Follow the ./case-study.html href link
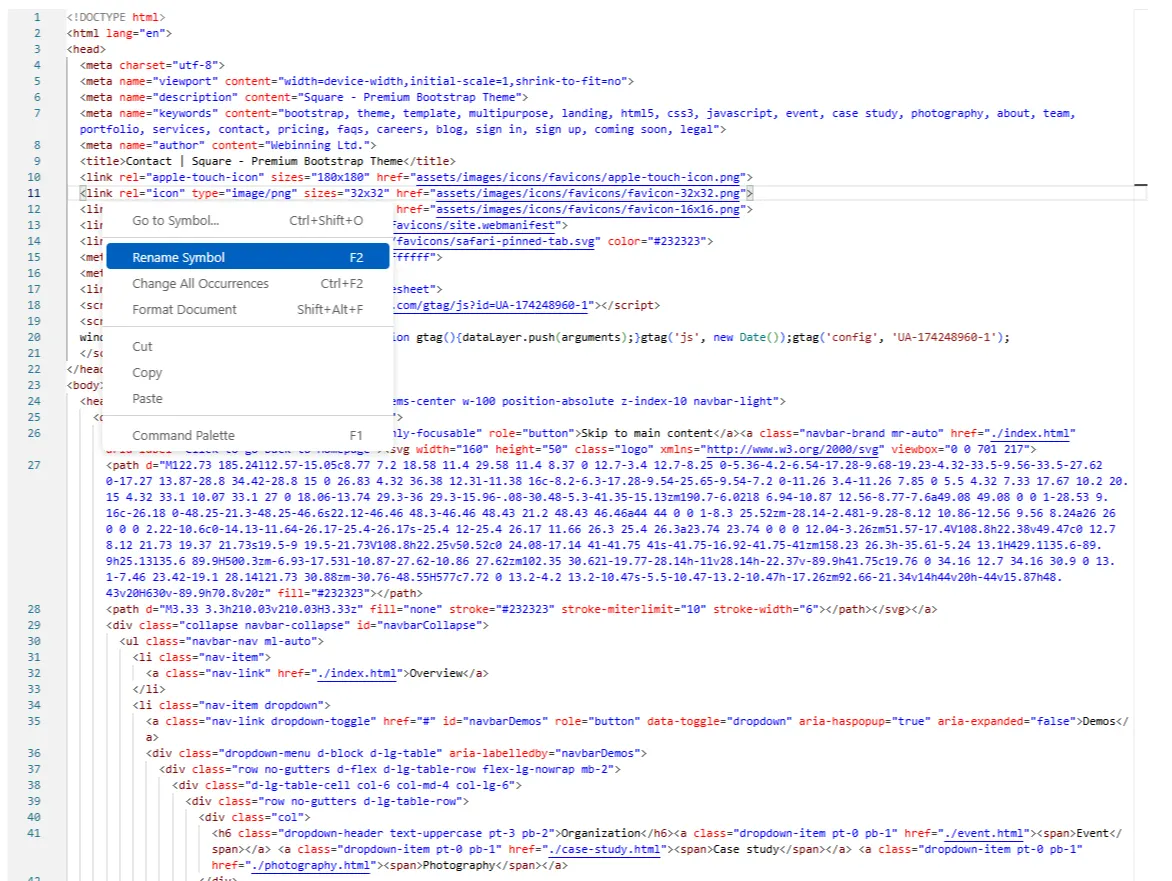The width and height of the screenshot is (1172, 881). point(604,849)
